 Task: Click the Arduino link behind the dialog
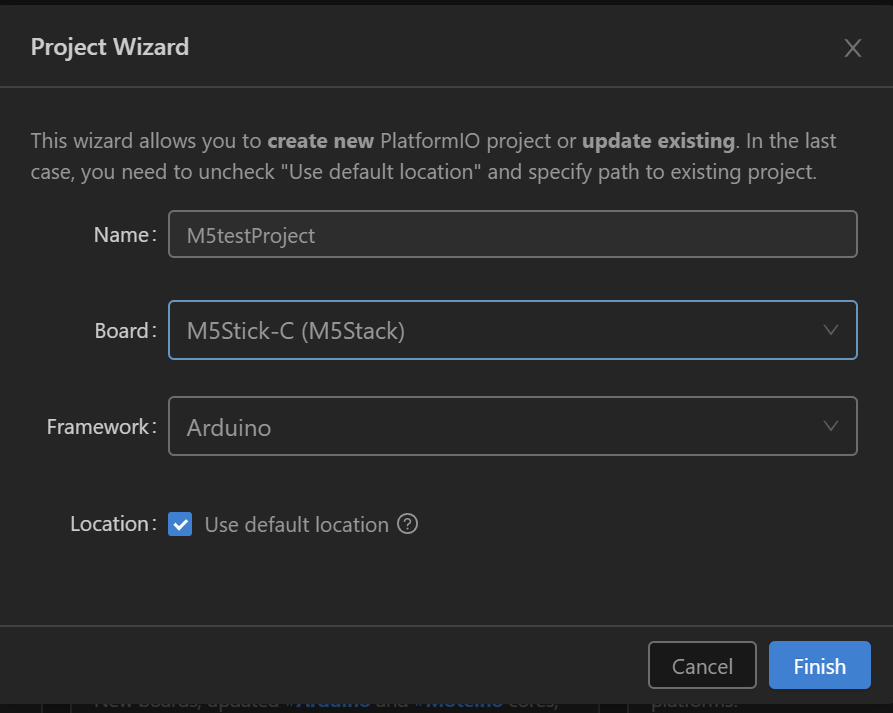coord(331,703)
